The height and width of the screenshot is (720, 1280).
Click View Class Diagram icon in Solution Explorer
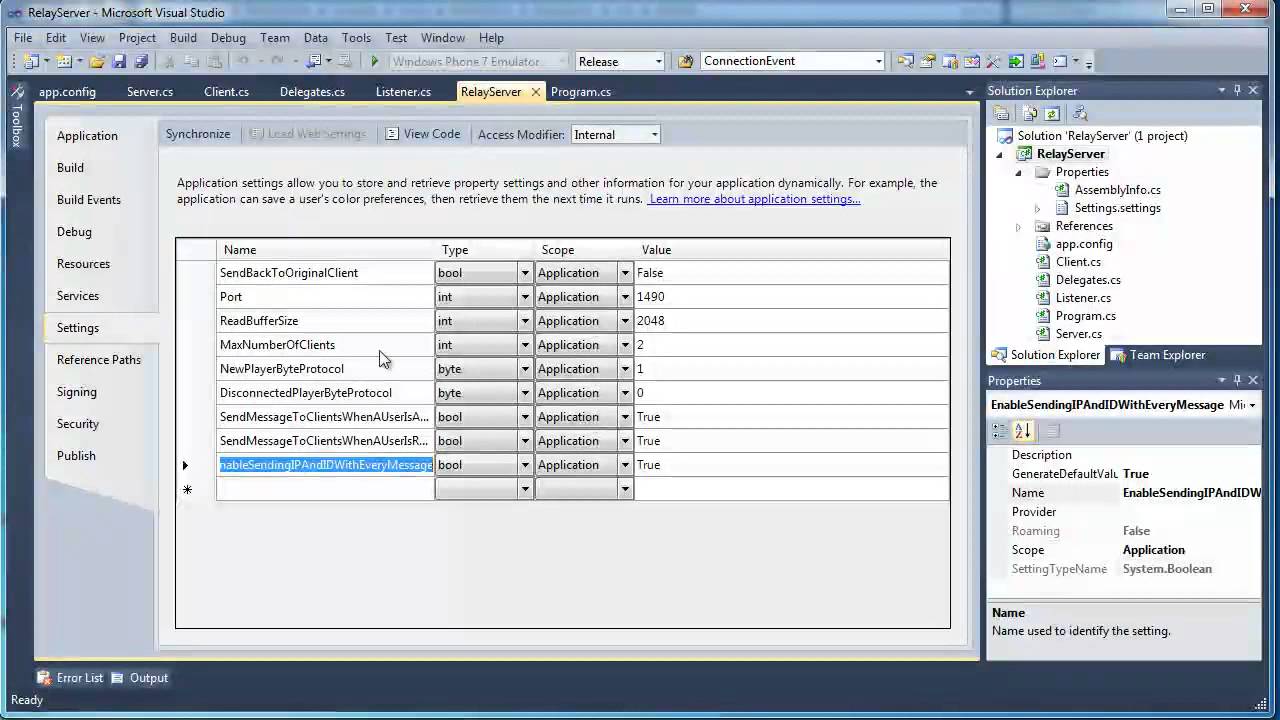pos(1079,114)
